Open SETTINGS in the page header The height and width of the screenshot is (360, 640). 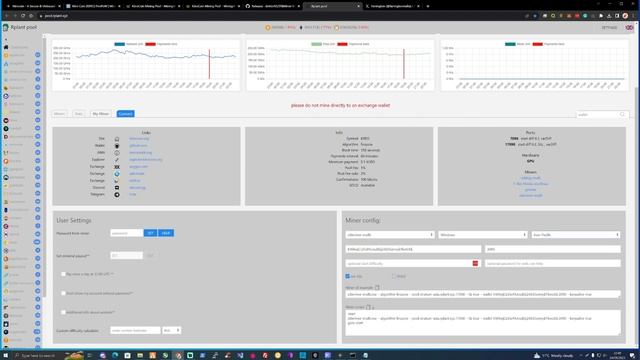coord(609,28)
